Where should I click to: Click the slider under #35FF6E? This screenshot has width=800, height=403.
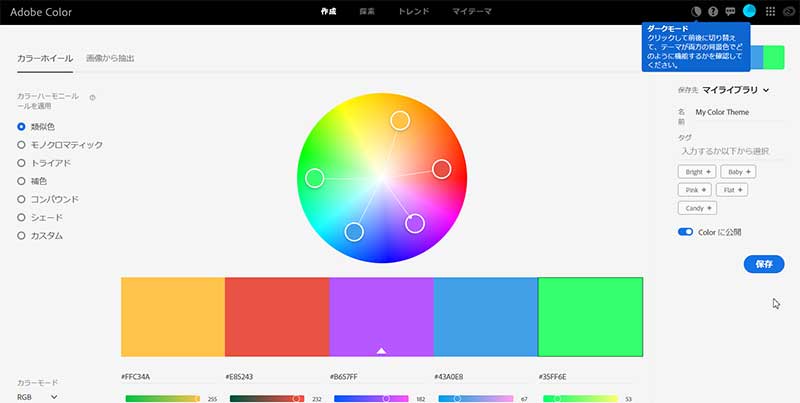[580, 398]
